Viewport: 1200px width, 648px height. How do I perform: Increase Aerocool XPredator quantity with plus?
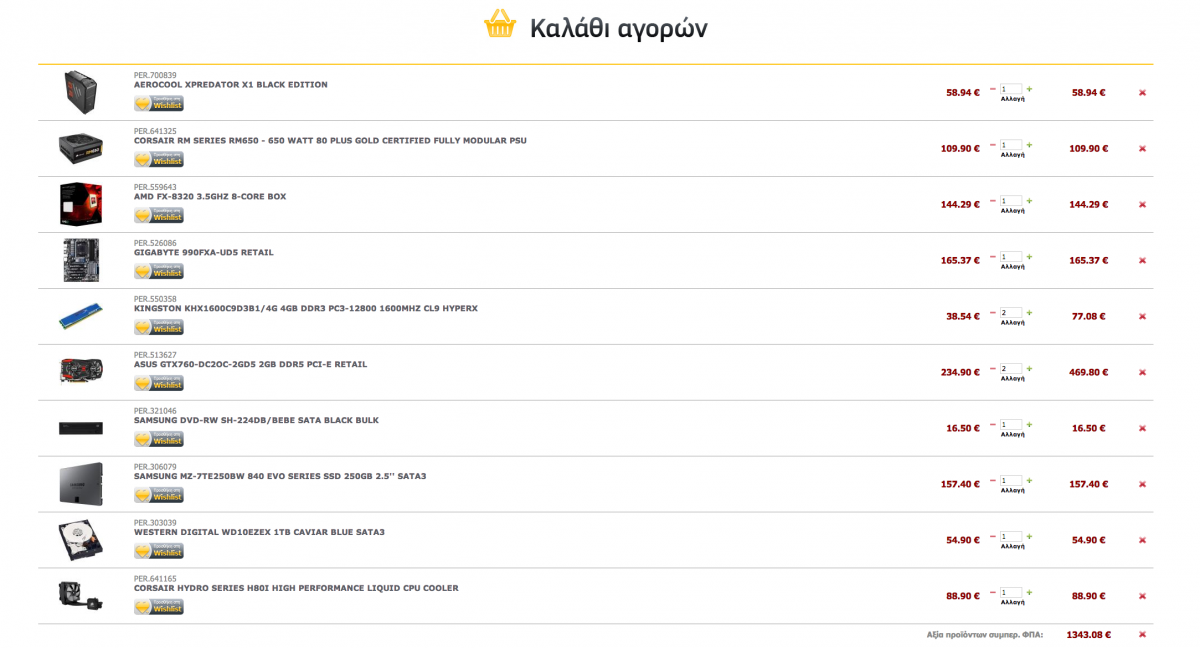pyautogui.click(x=1029, y=89)
